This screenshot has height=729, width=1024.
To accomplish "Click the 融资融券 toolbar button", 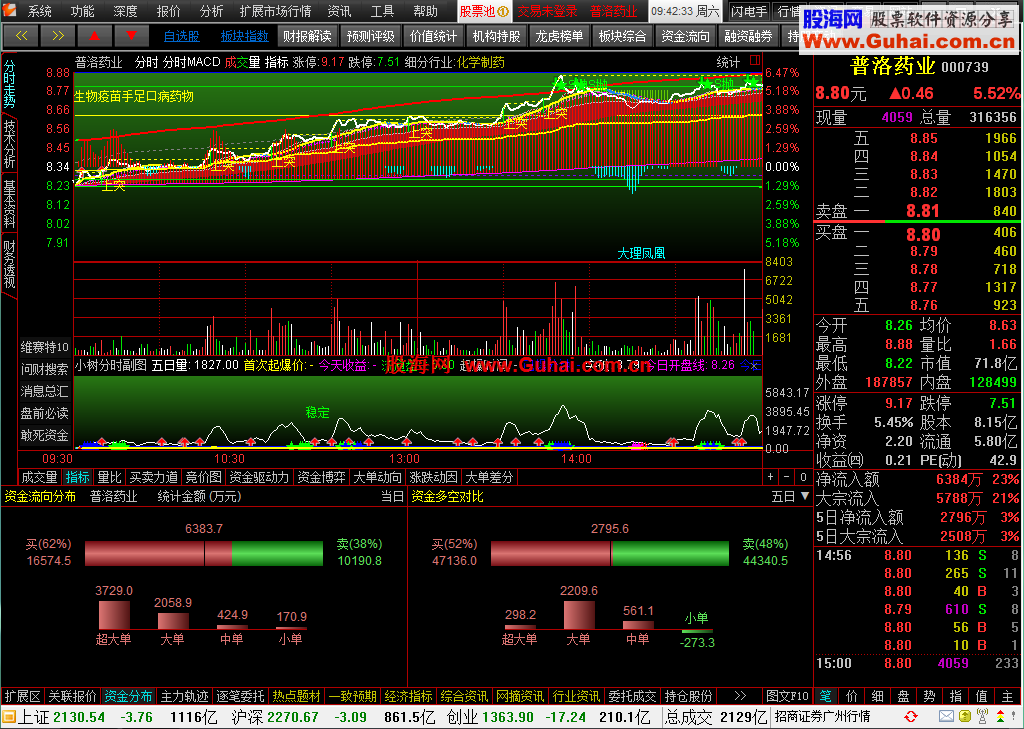I will click(x=748, y=37).
